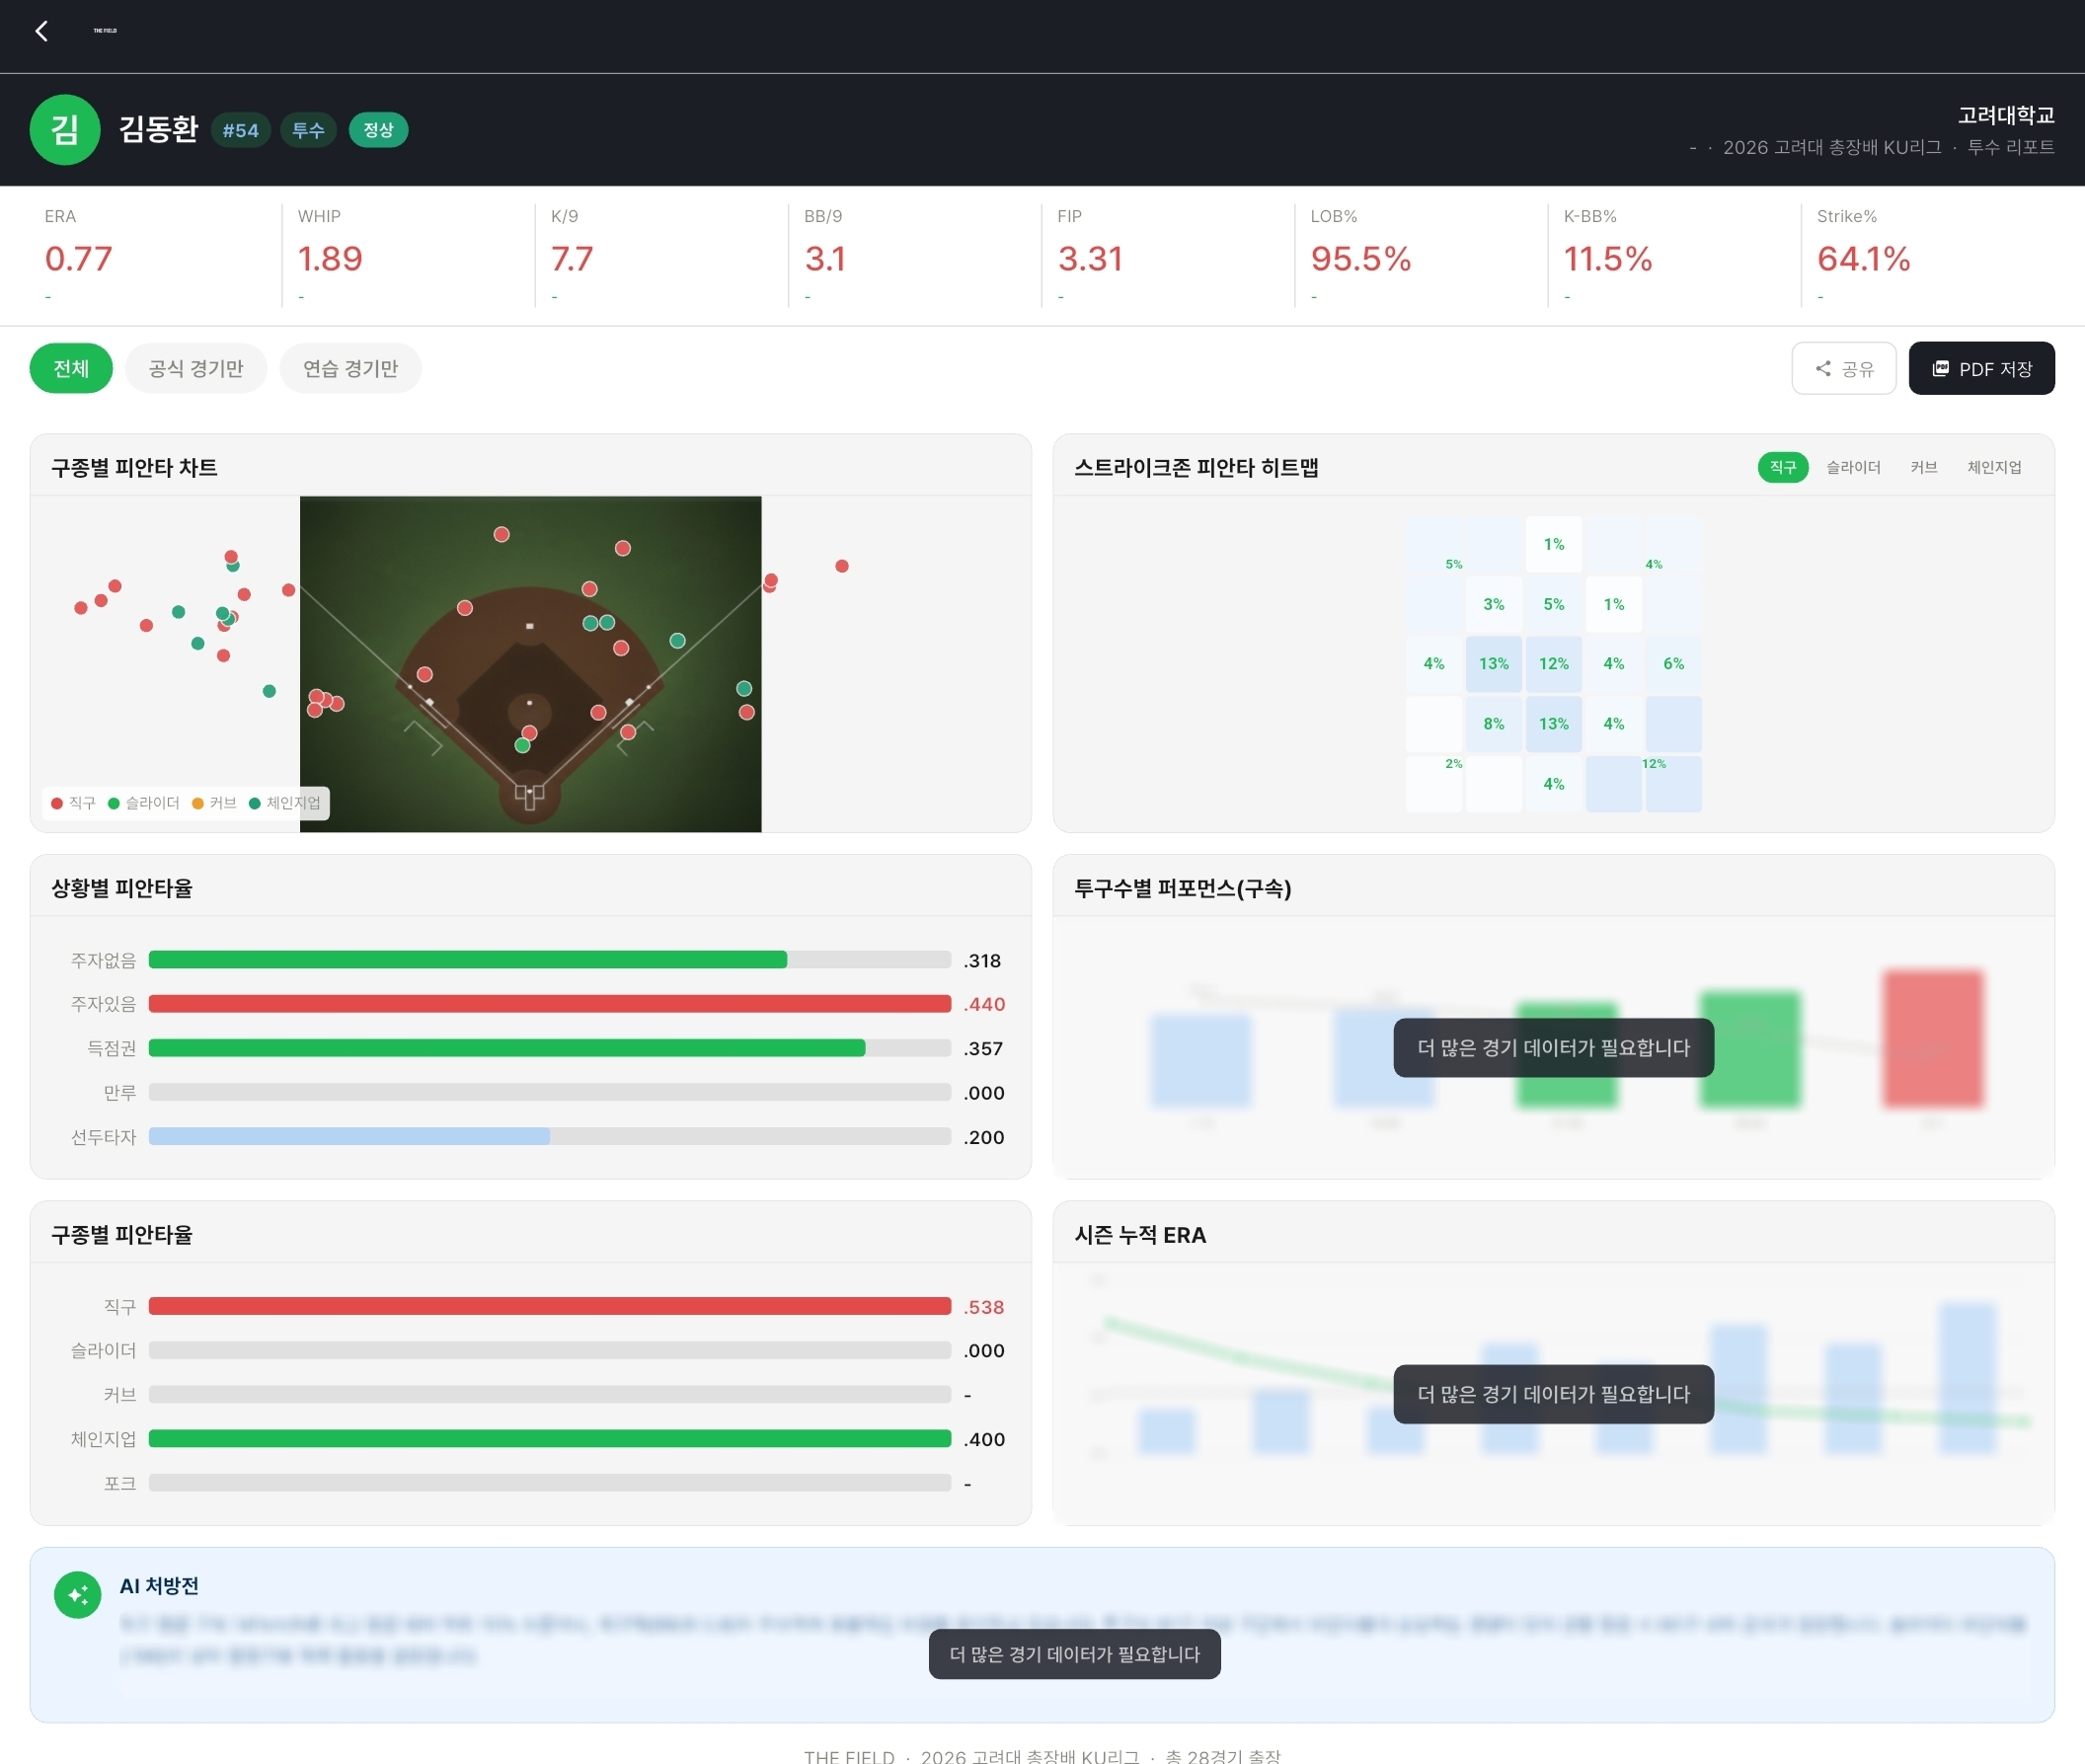
Task: Click the heatmap 6% cell
Action: 1673,664
